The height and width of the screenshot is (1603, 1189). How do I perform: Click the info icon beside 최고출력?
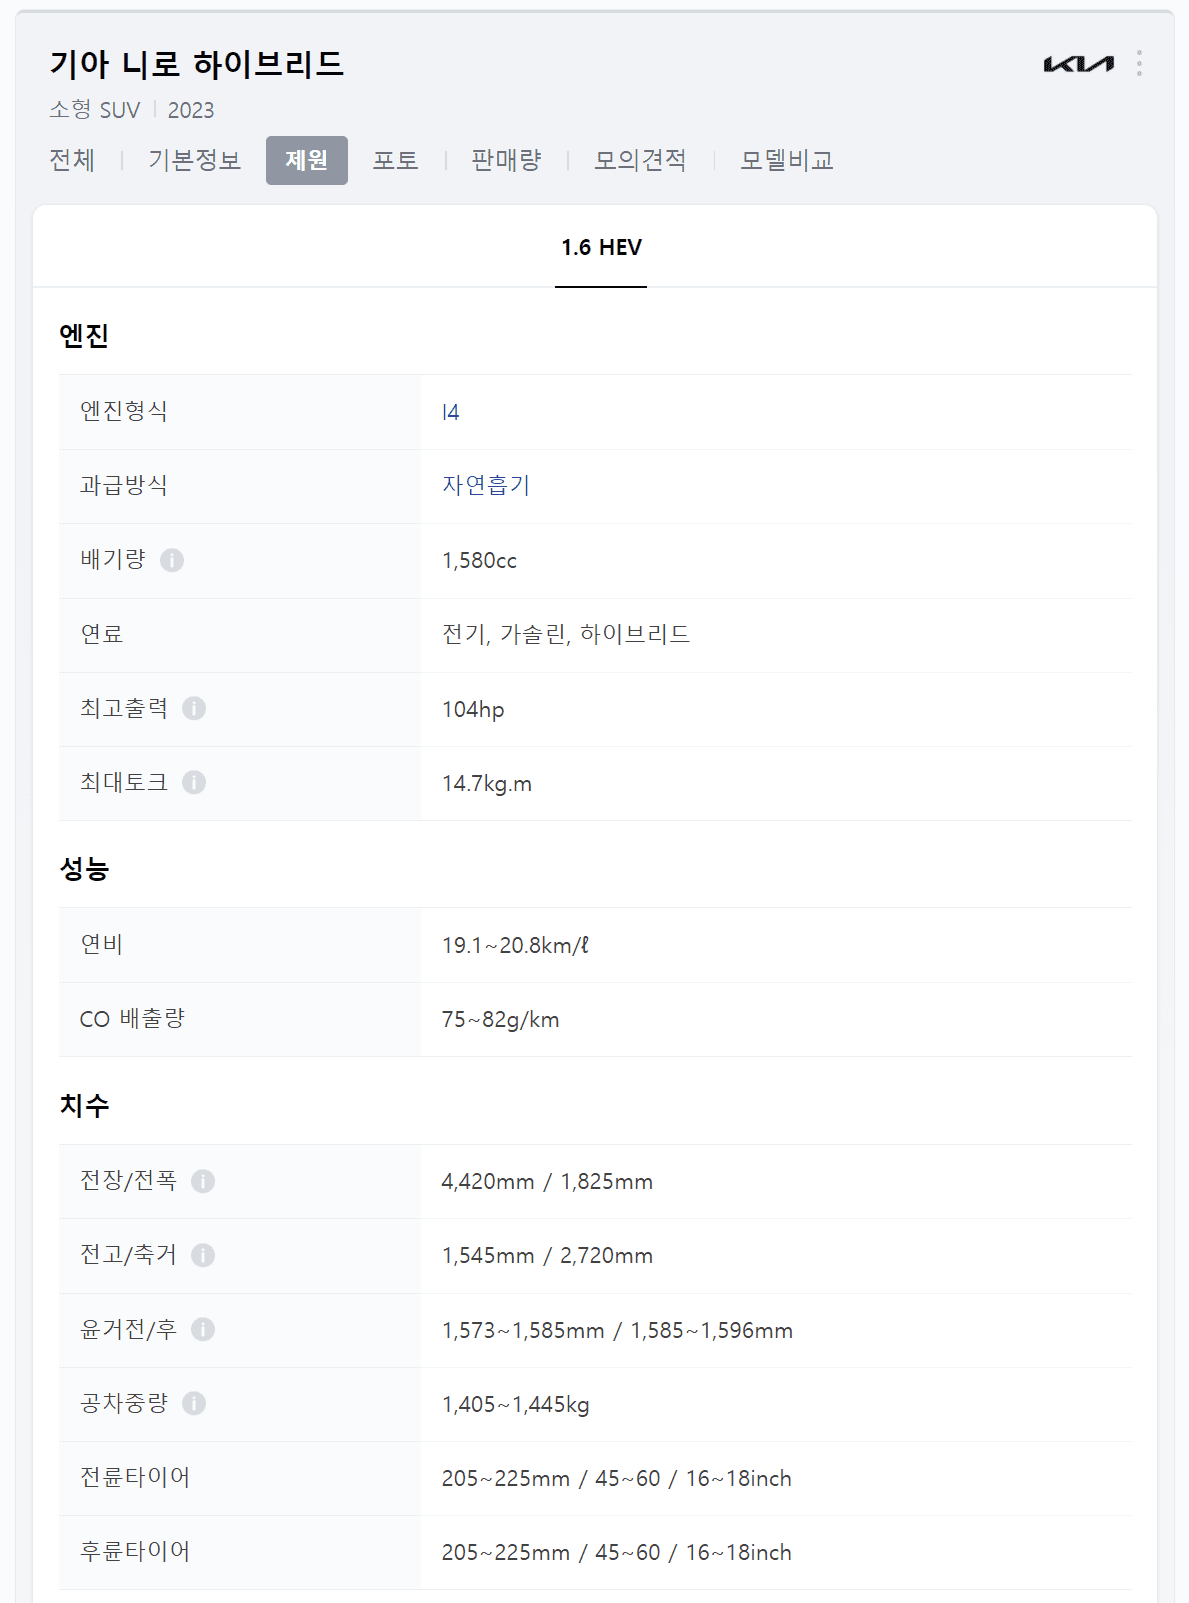(196, 709)
